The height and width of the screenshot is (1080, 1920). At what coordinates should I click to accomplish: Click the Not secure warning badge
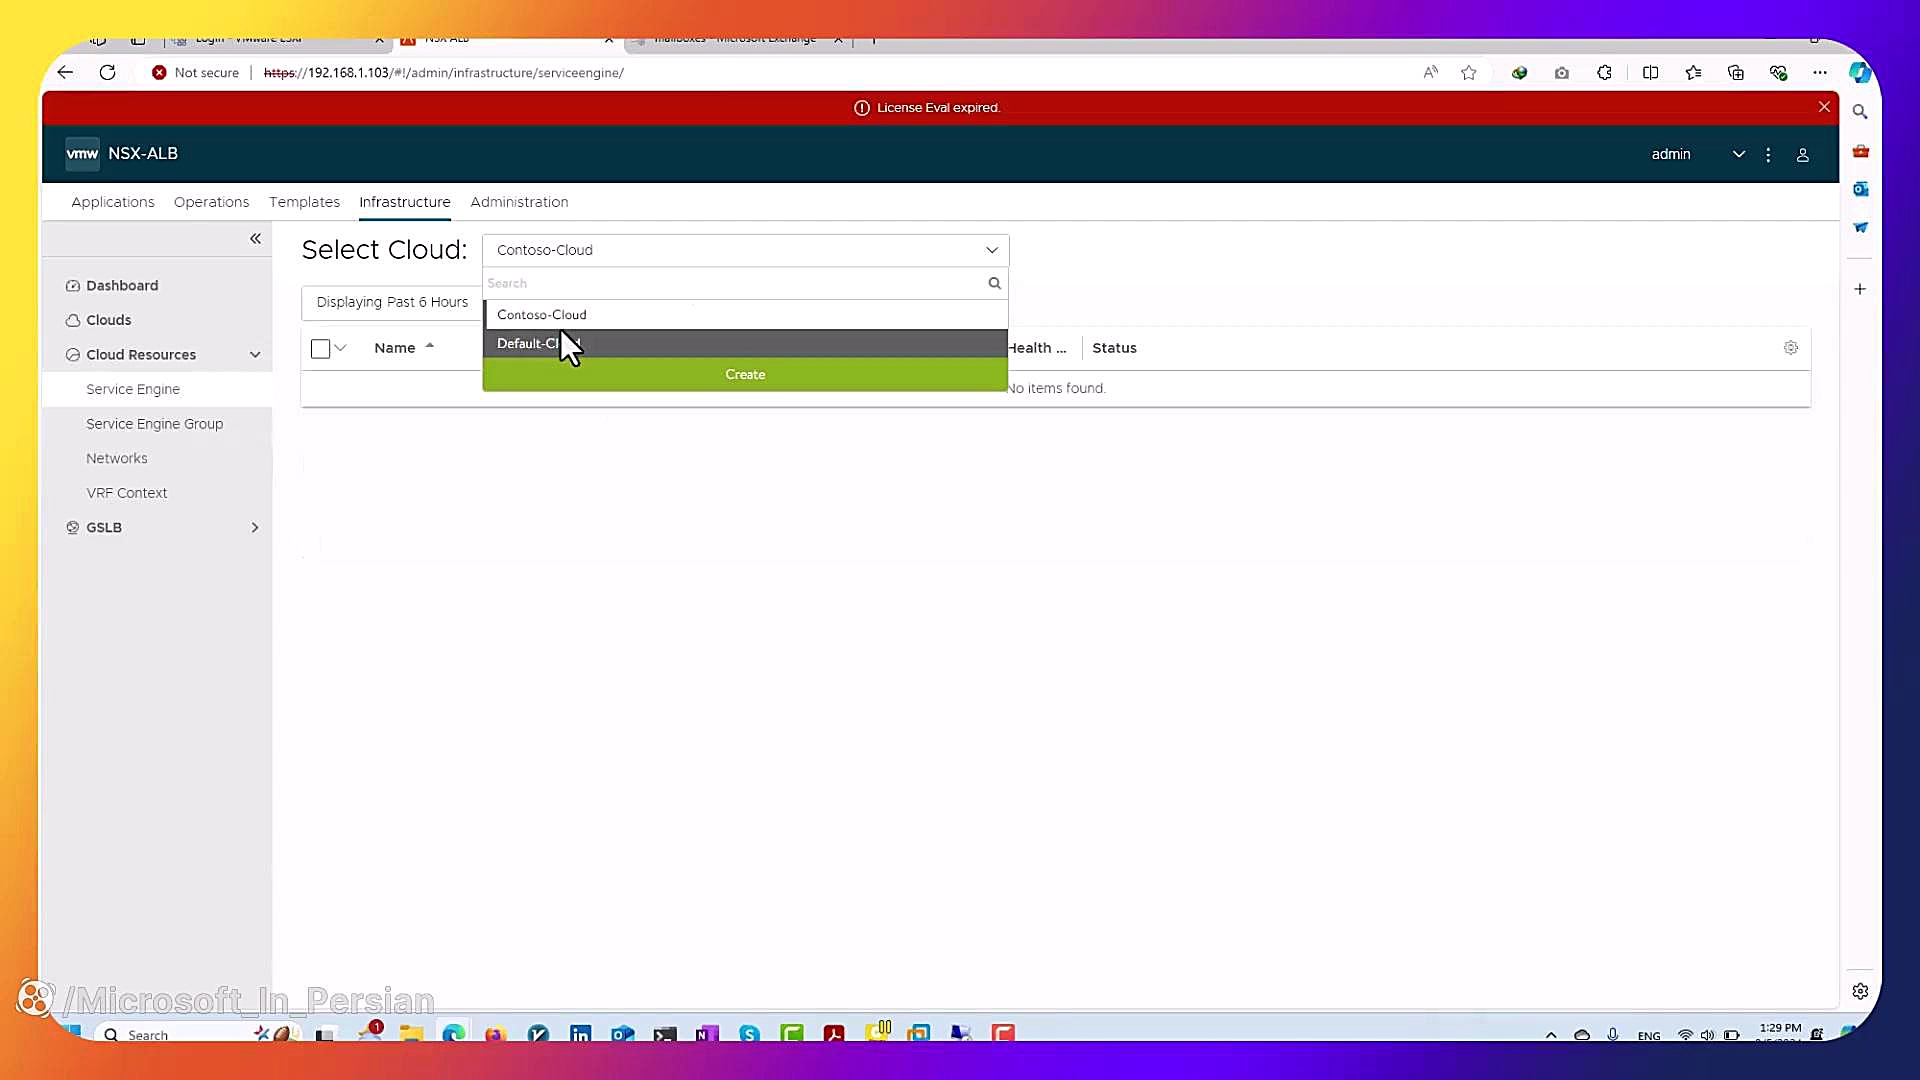click(195, 72)
